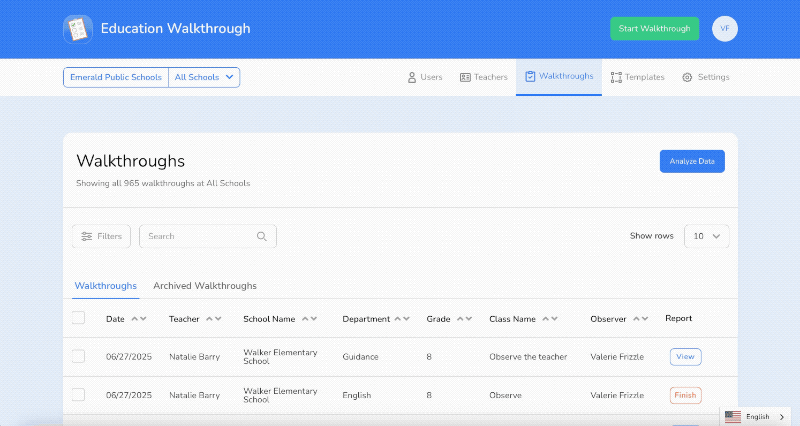This screenshot has width=800, height=426.
Task: Sort by the Date column arrows
Action: click(x=139, y=319)
